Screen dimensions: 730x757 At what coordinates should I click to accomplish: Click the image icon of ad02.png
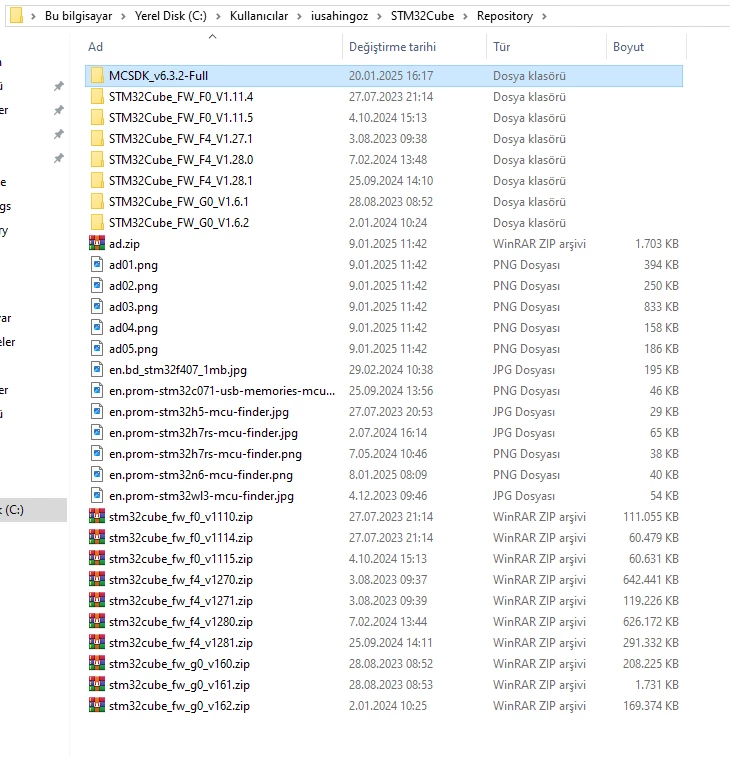(x=97, y=286)
